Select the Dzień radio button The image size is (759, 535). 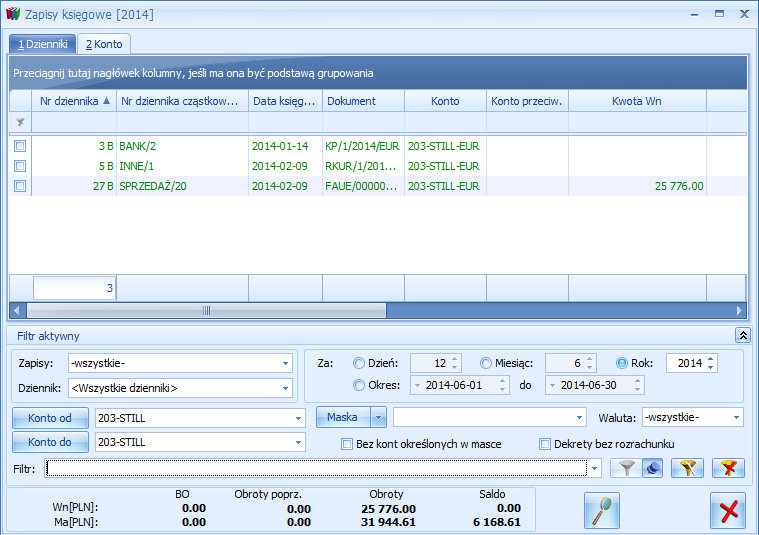359,363
